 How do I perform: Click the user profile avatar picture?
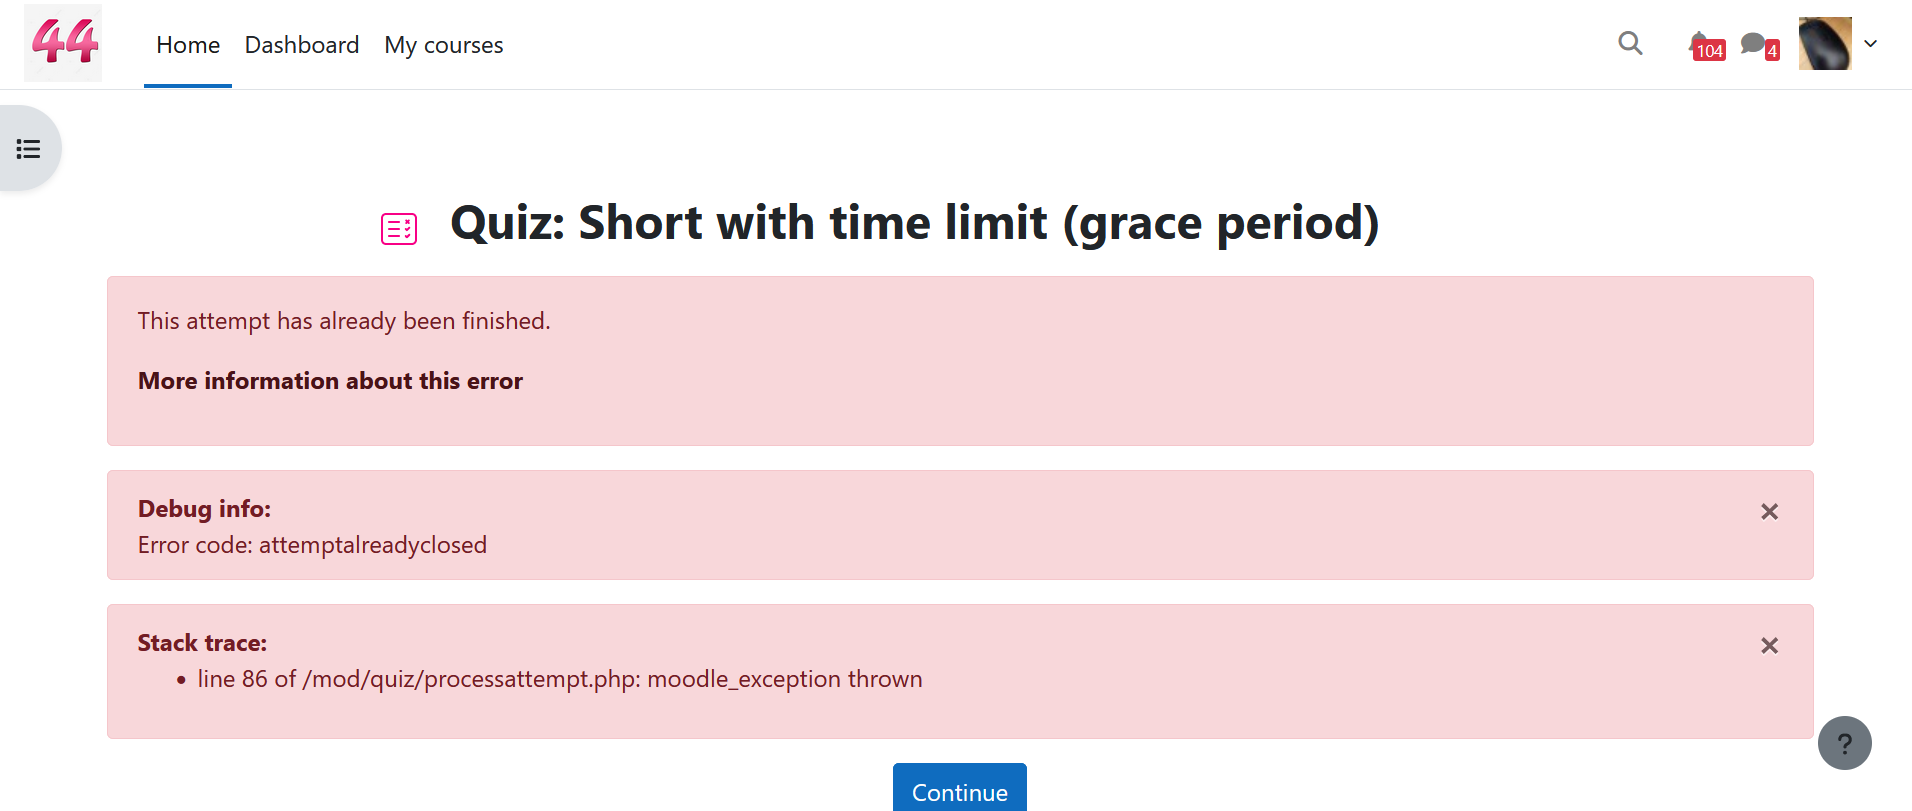(x=1825, y=43)
